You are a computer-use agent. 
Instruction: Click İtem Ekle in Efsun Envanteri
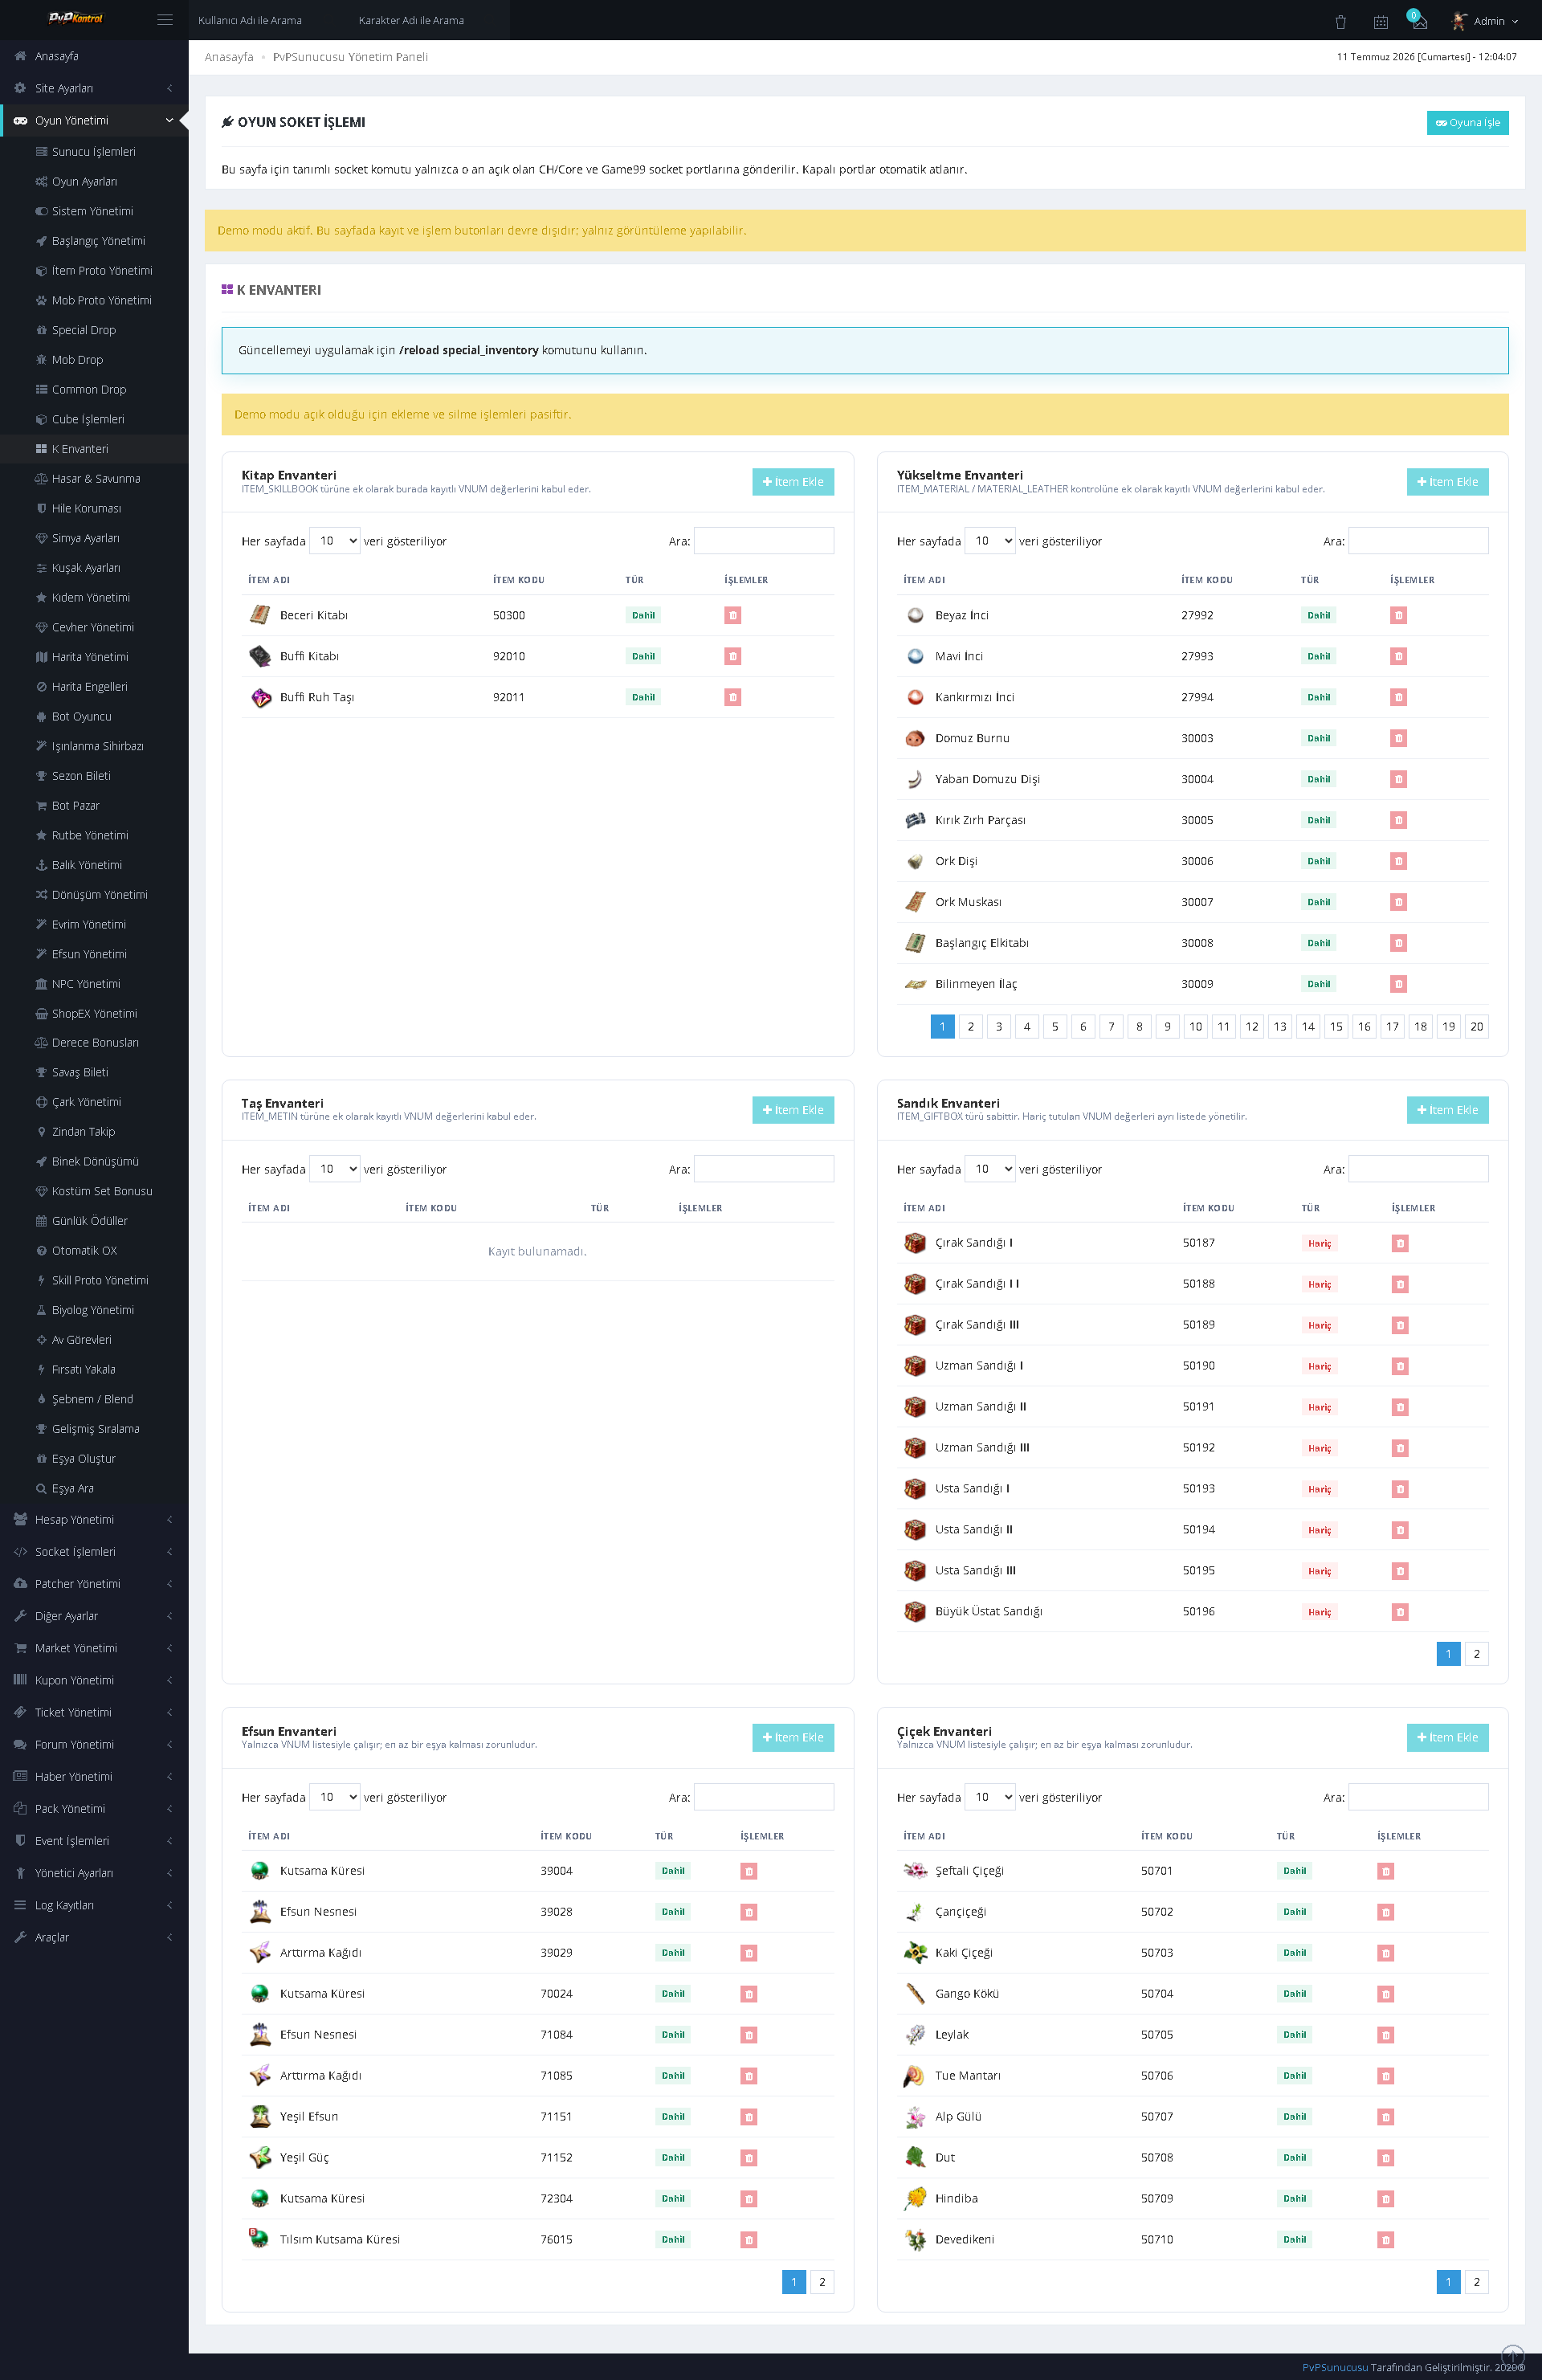point(792,1738)
